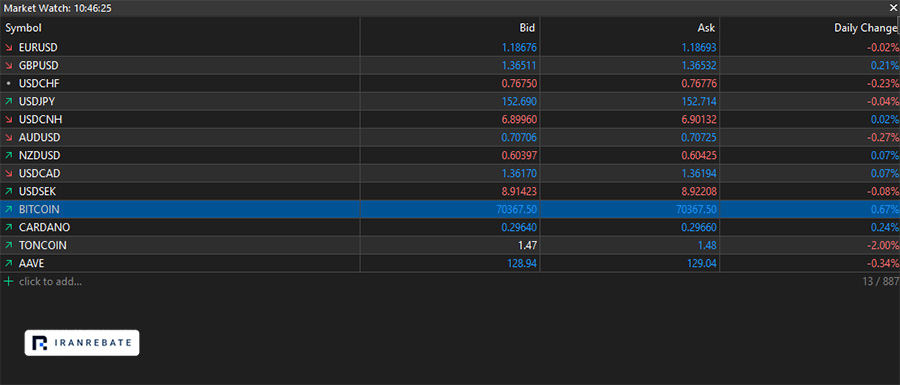Image resolution: width=900 pixels, height=385 pixels.
Task: Click the green up arrow beside USDJPY
Action: click(x=9, y=102)
